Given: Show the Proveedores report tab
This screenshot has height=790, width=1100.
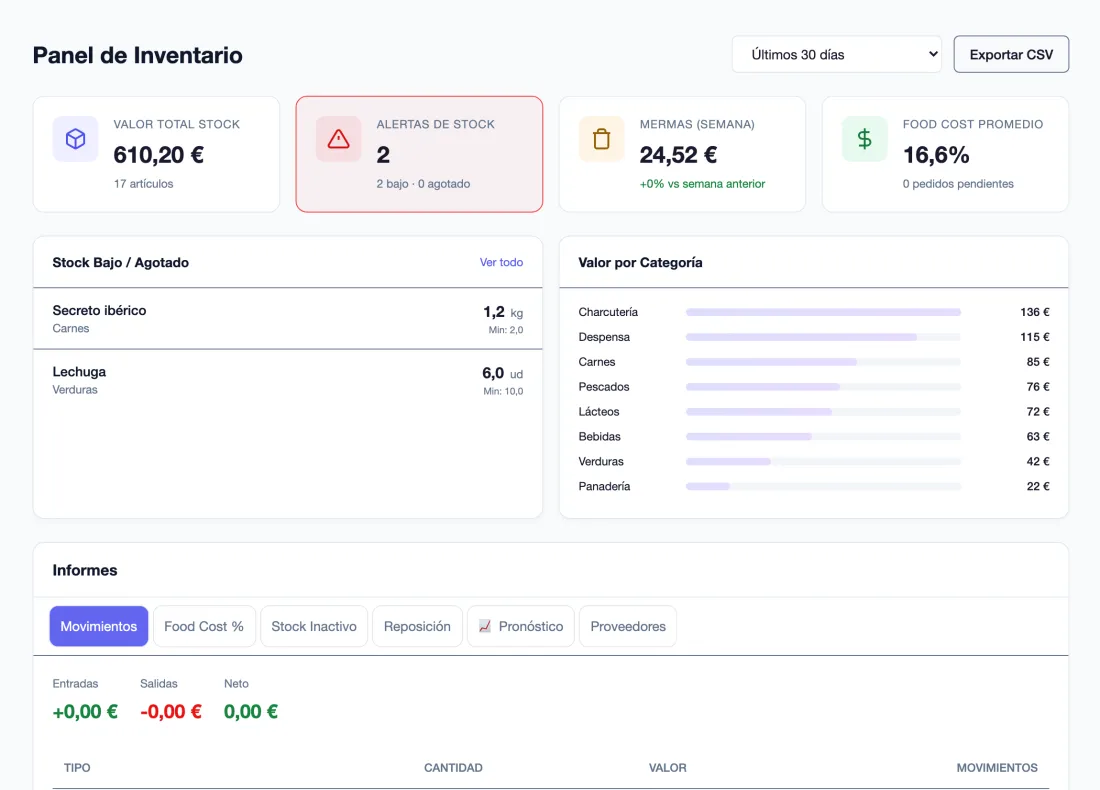Looking at the screenshot, I should point(628,626).
